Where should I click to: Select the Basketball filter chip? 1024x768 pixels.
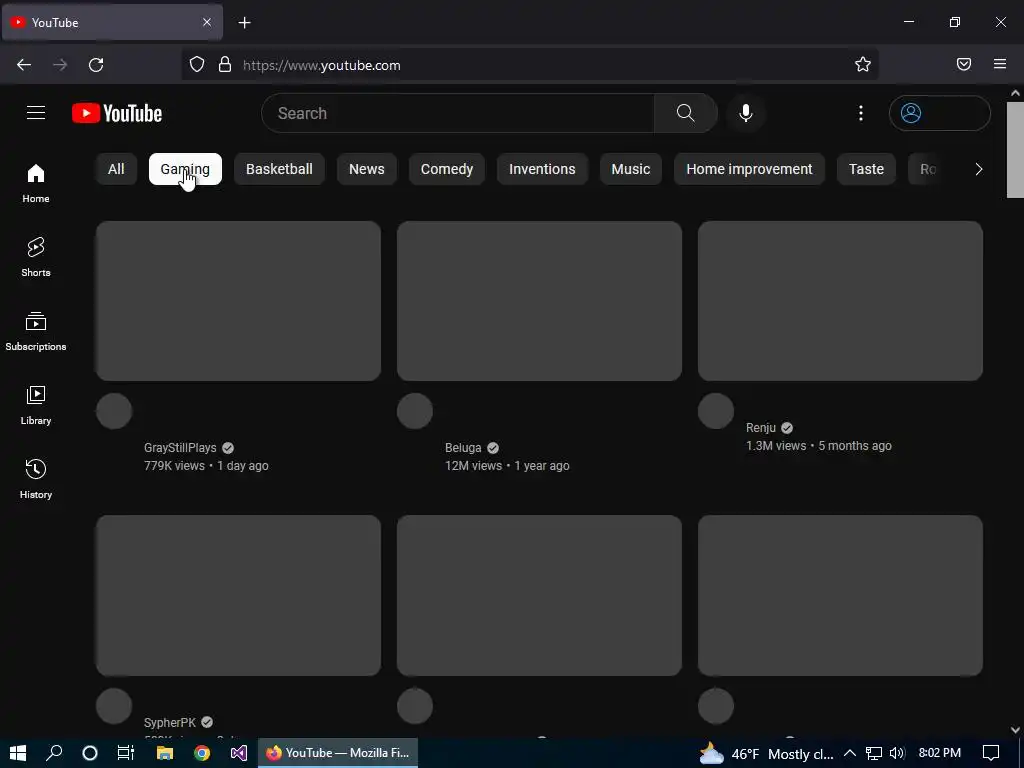point(280,169)
